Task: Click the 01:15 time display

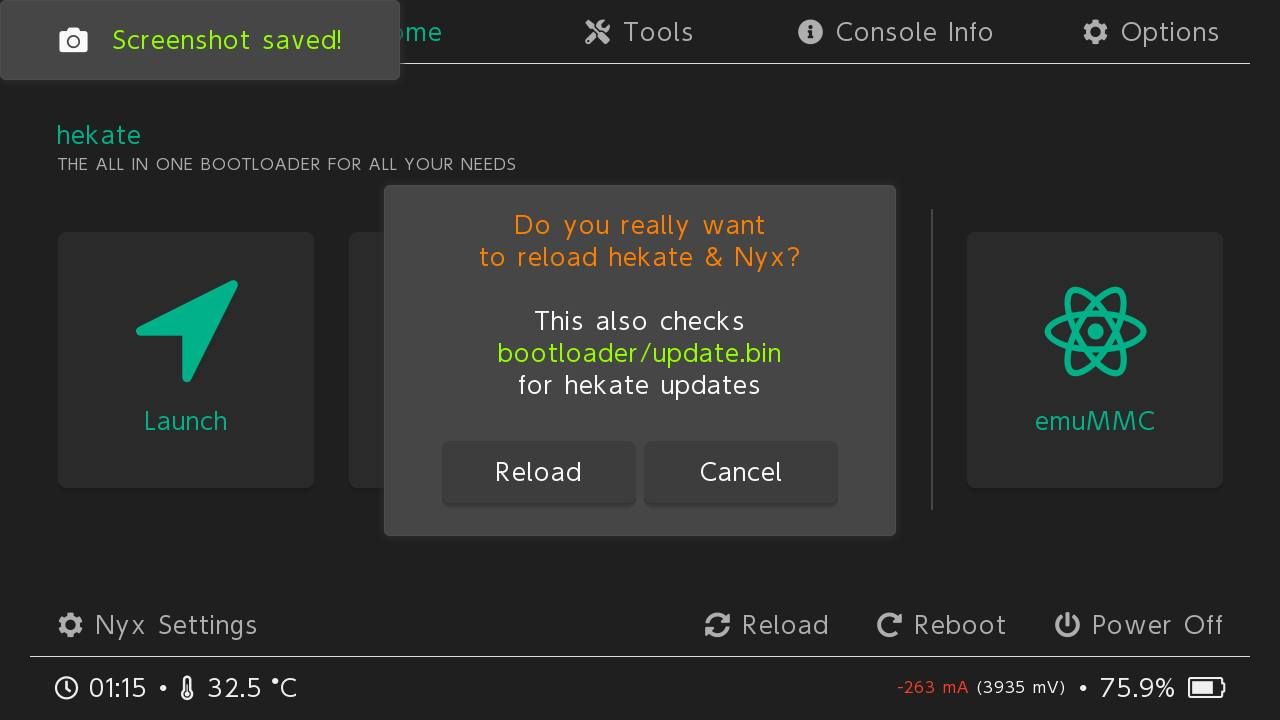Action: (117, 688)
